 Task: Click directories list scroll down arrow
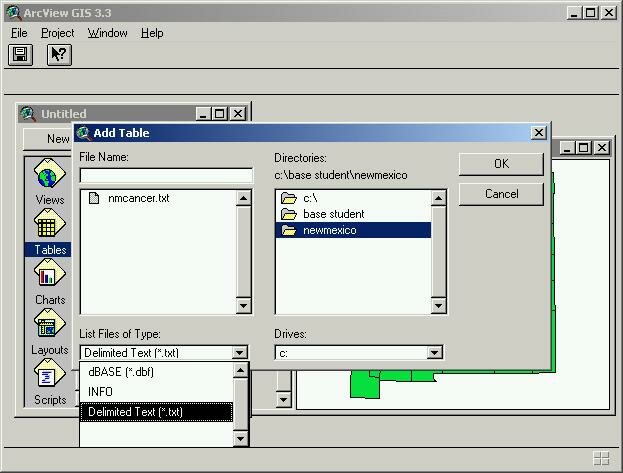pyautogui.click(x=438, y=306)
